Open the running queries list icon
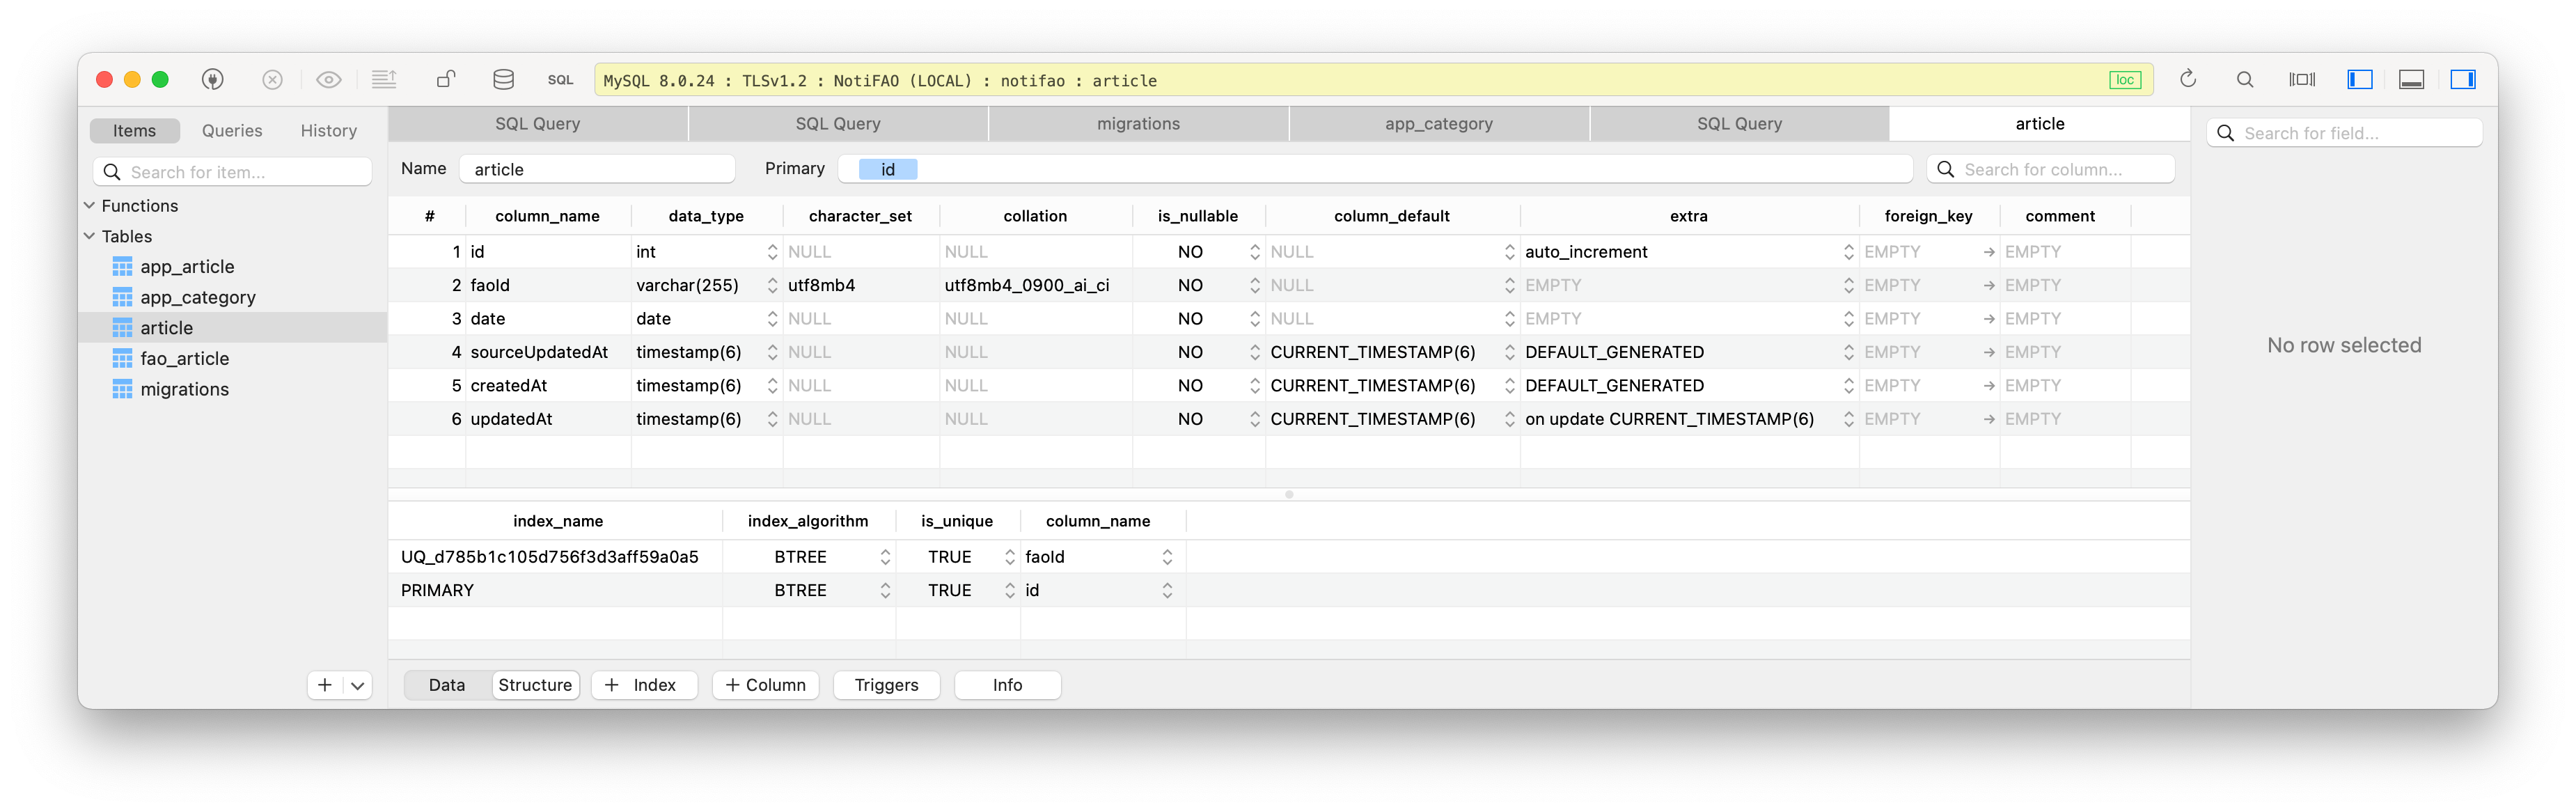Viewport: 2576px width, 812px height. pyautogui.click(x=385, y=79)
